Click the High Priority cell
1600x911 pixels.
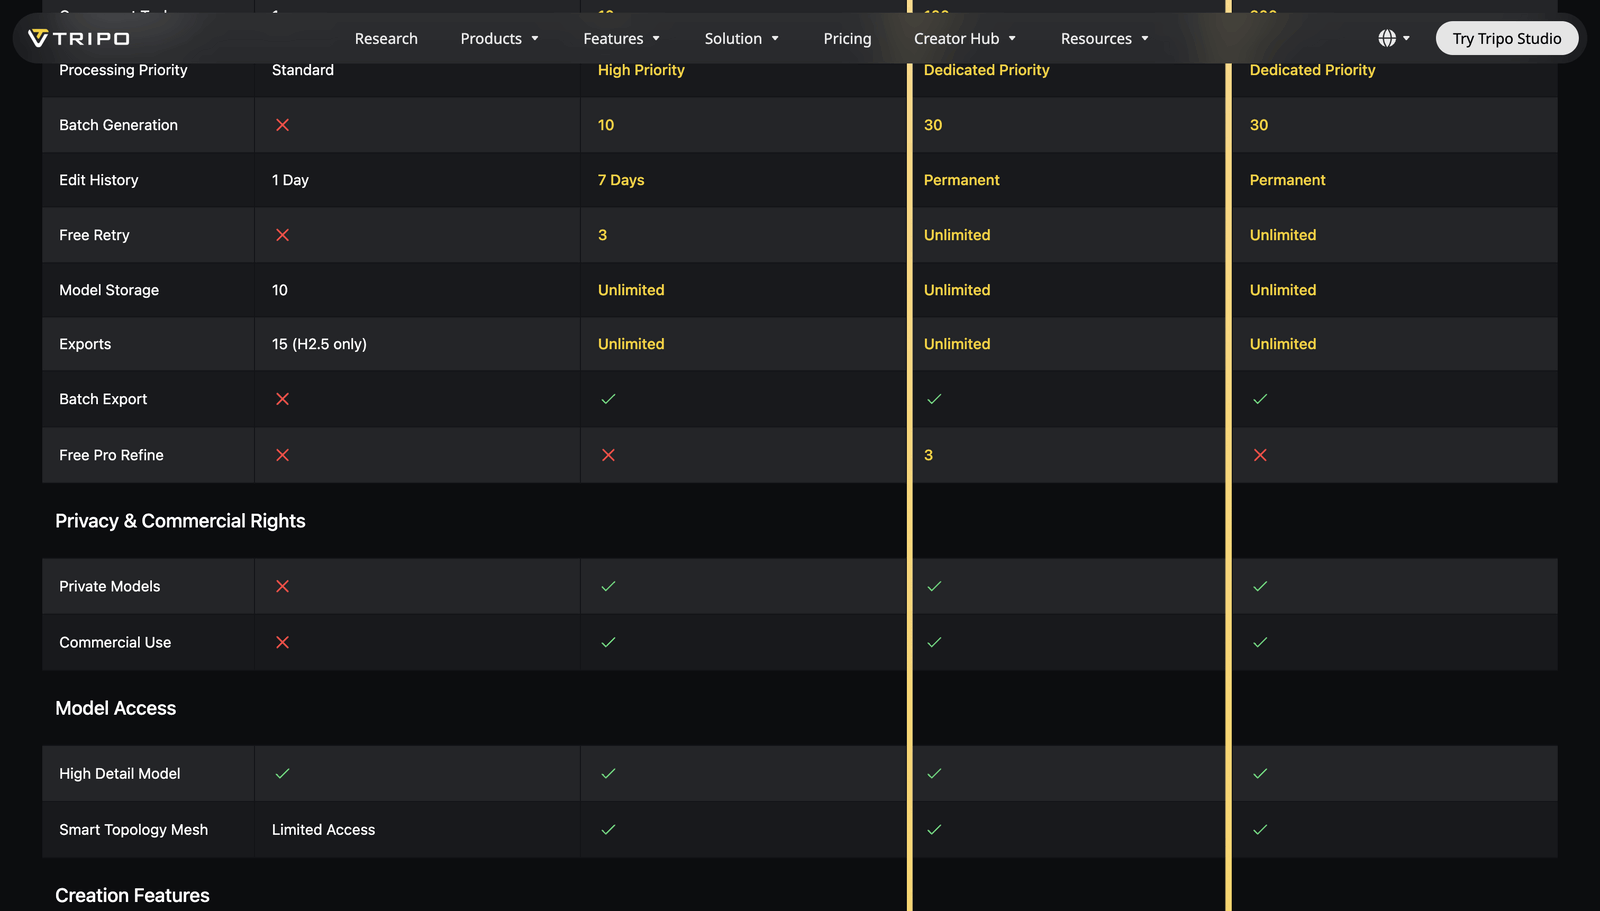click(x=641, y=70)
